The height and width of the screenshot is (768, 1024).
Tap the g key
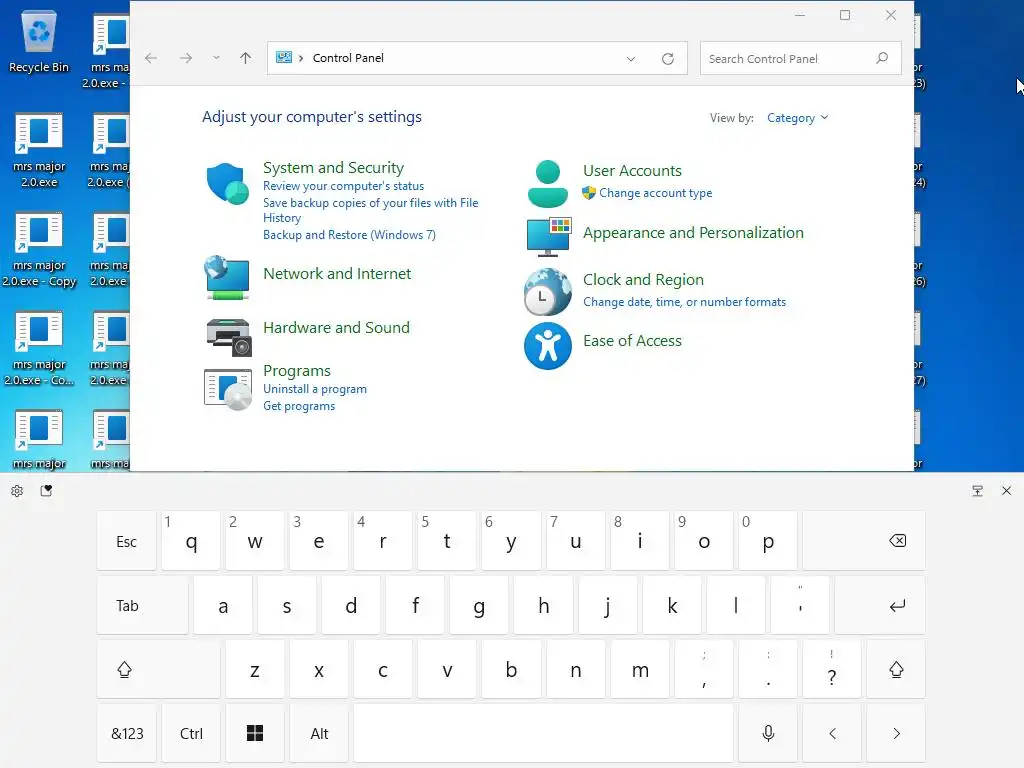pos(479,605)
